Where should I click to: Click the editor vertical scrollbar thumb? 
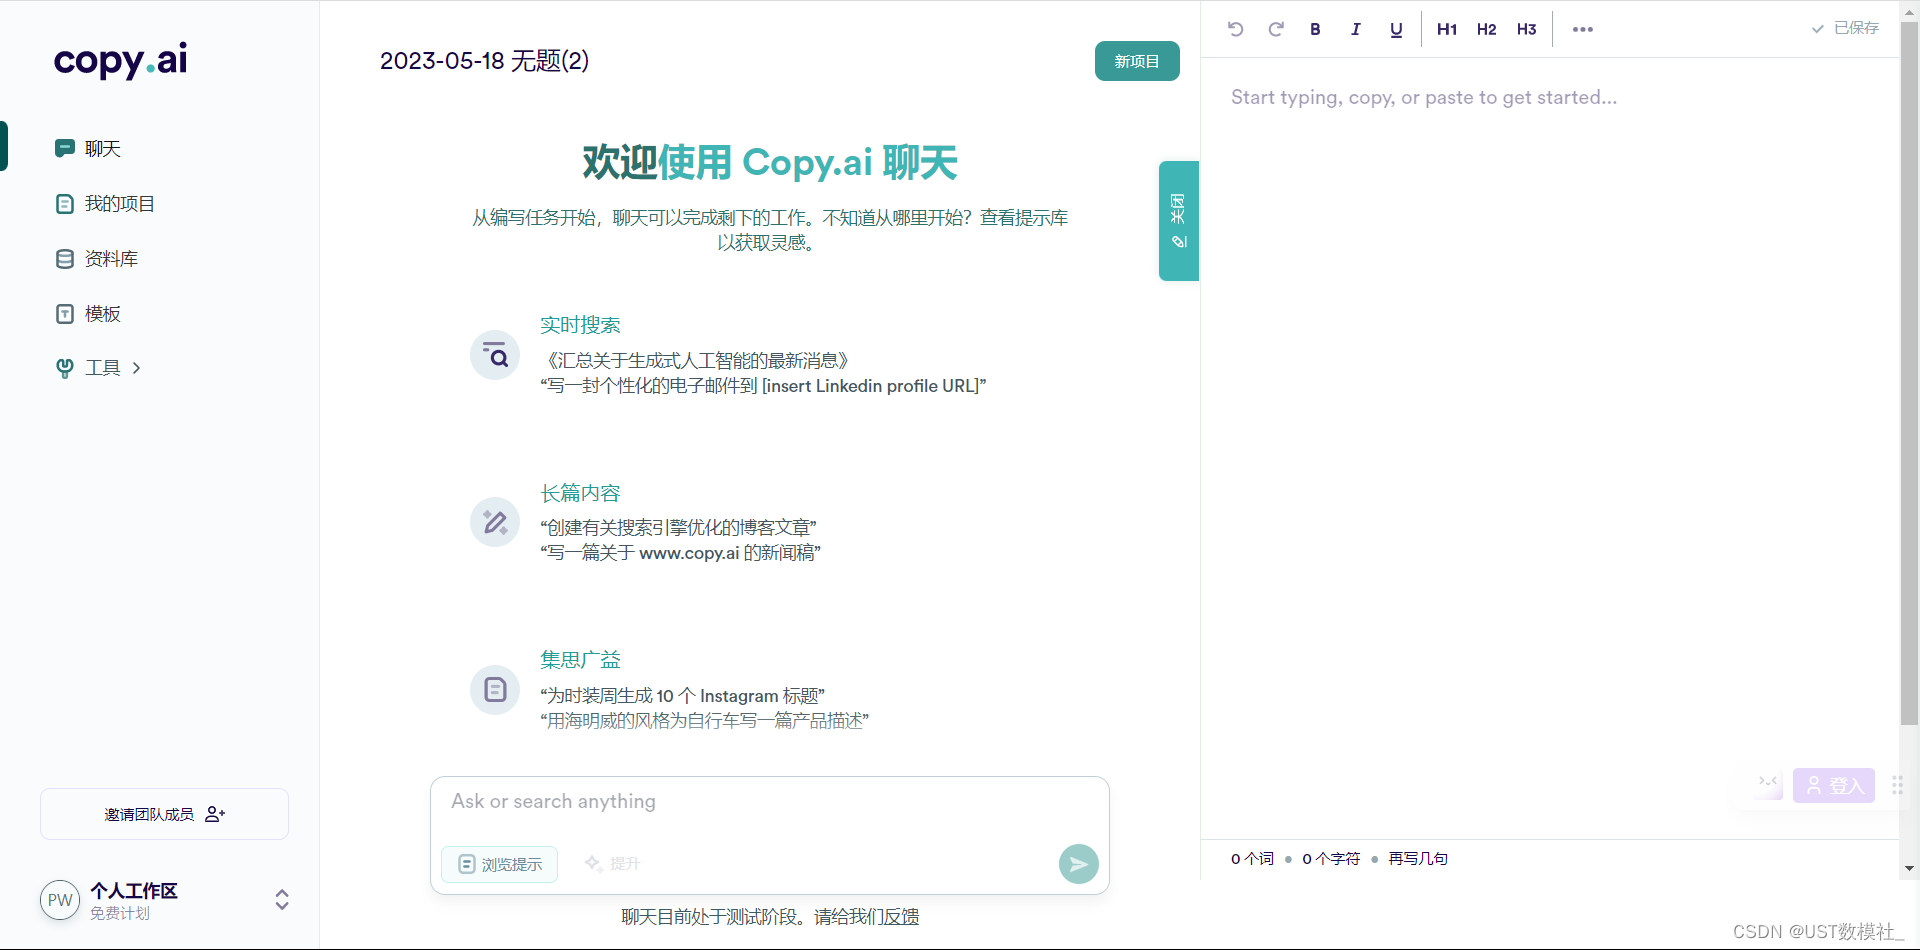click(1909, 375)
